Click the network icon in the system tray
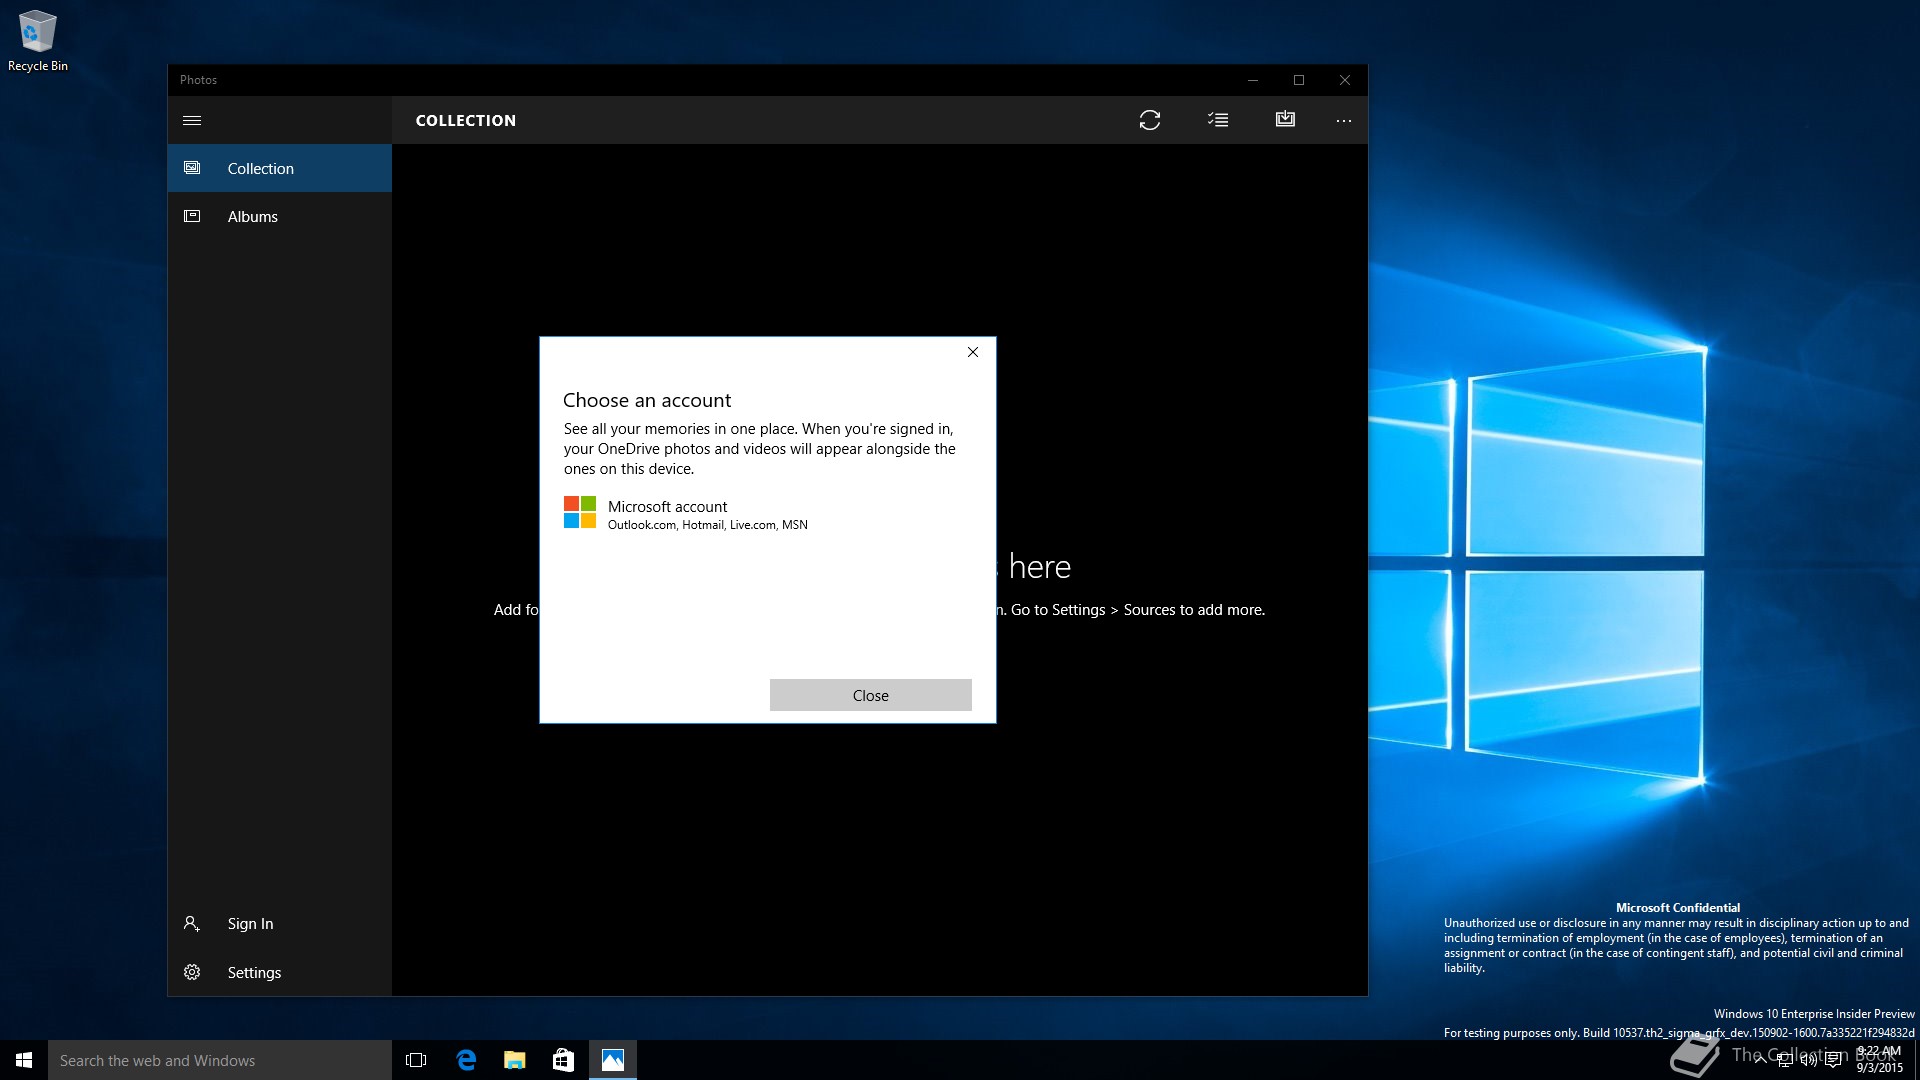 (x=1784, y=1060)
